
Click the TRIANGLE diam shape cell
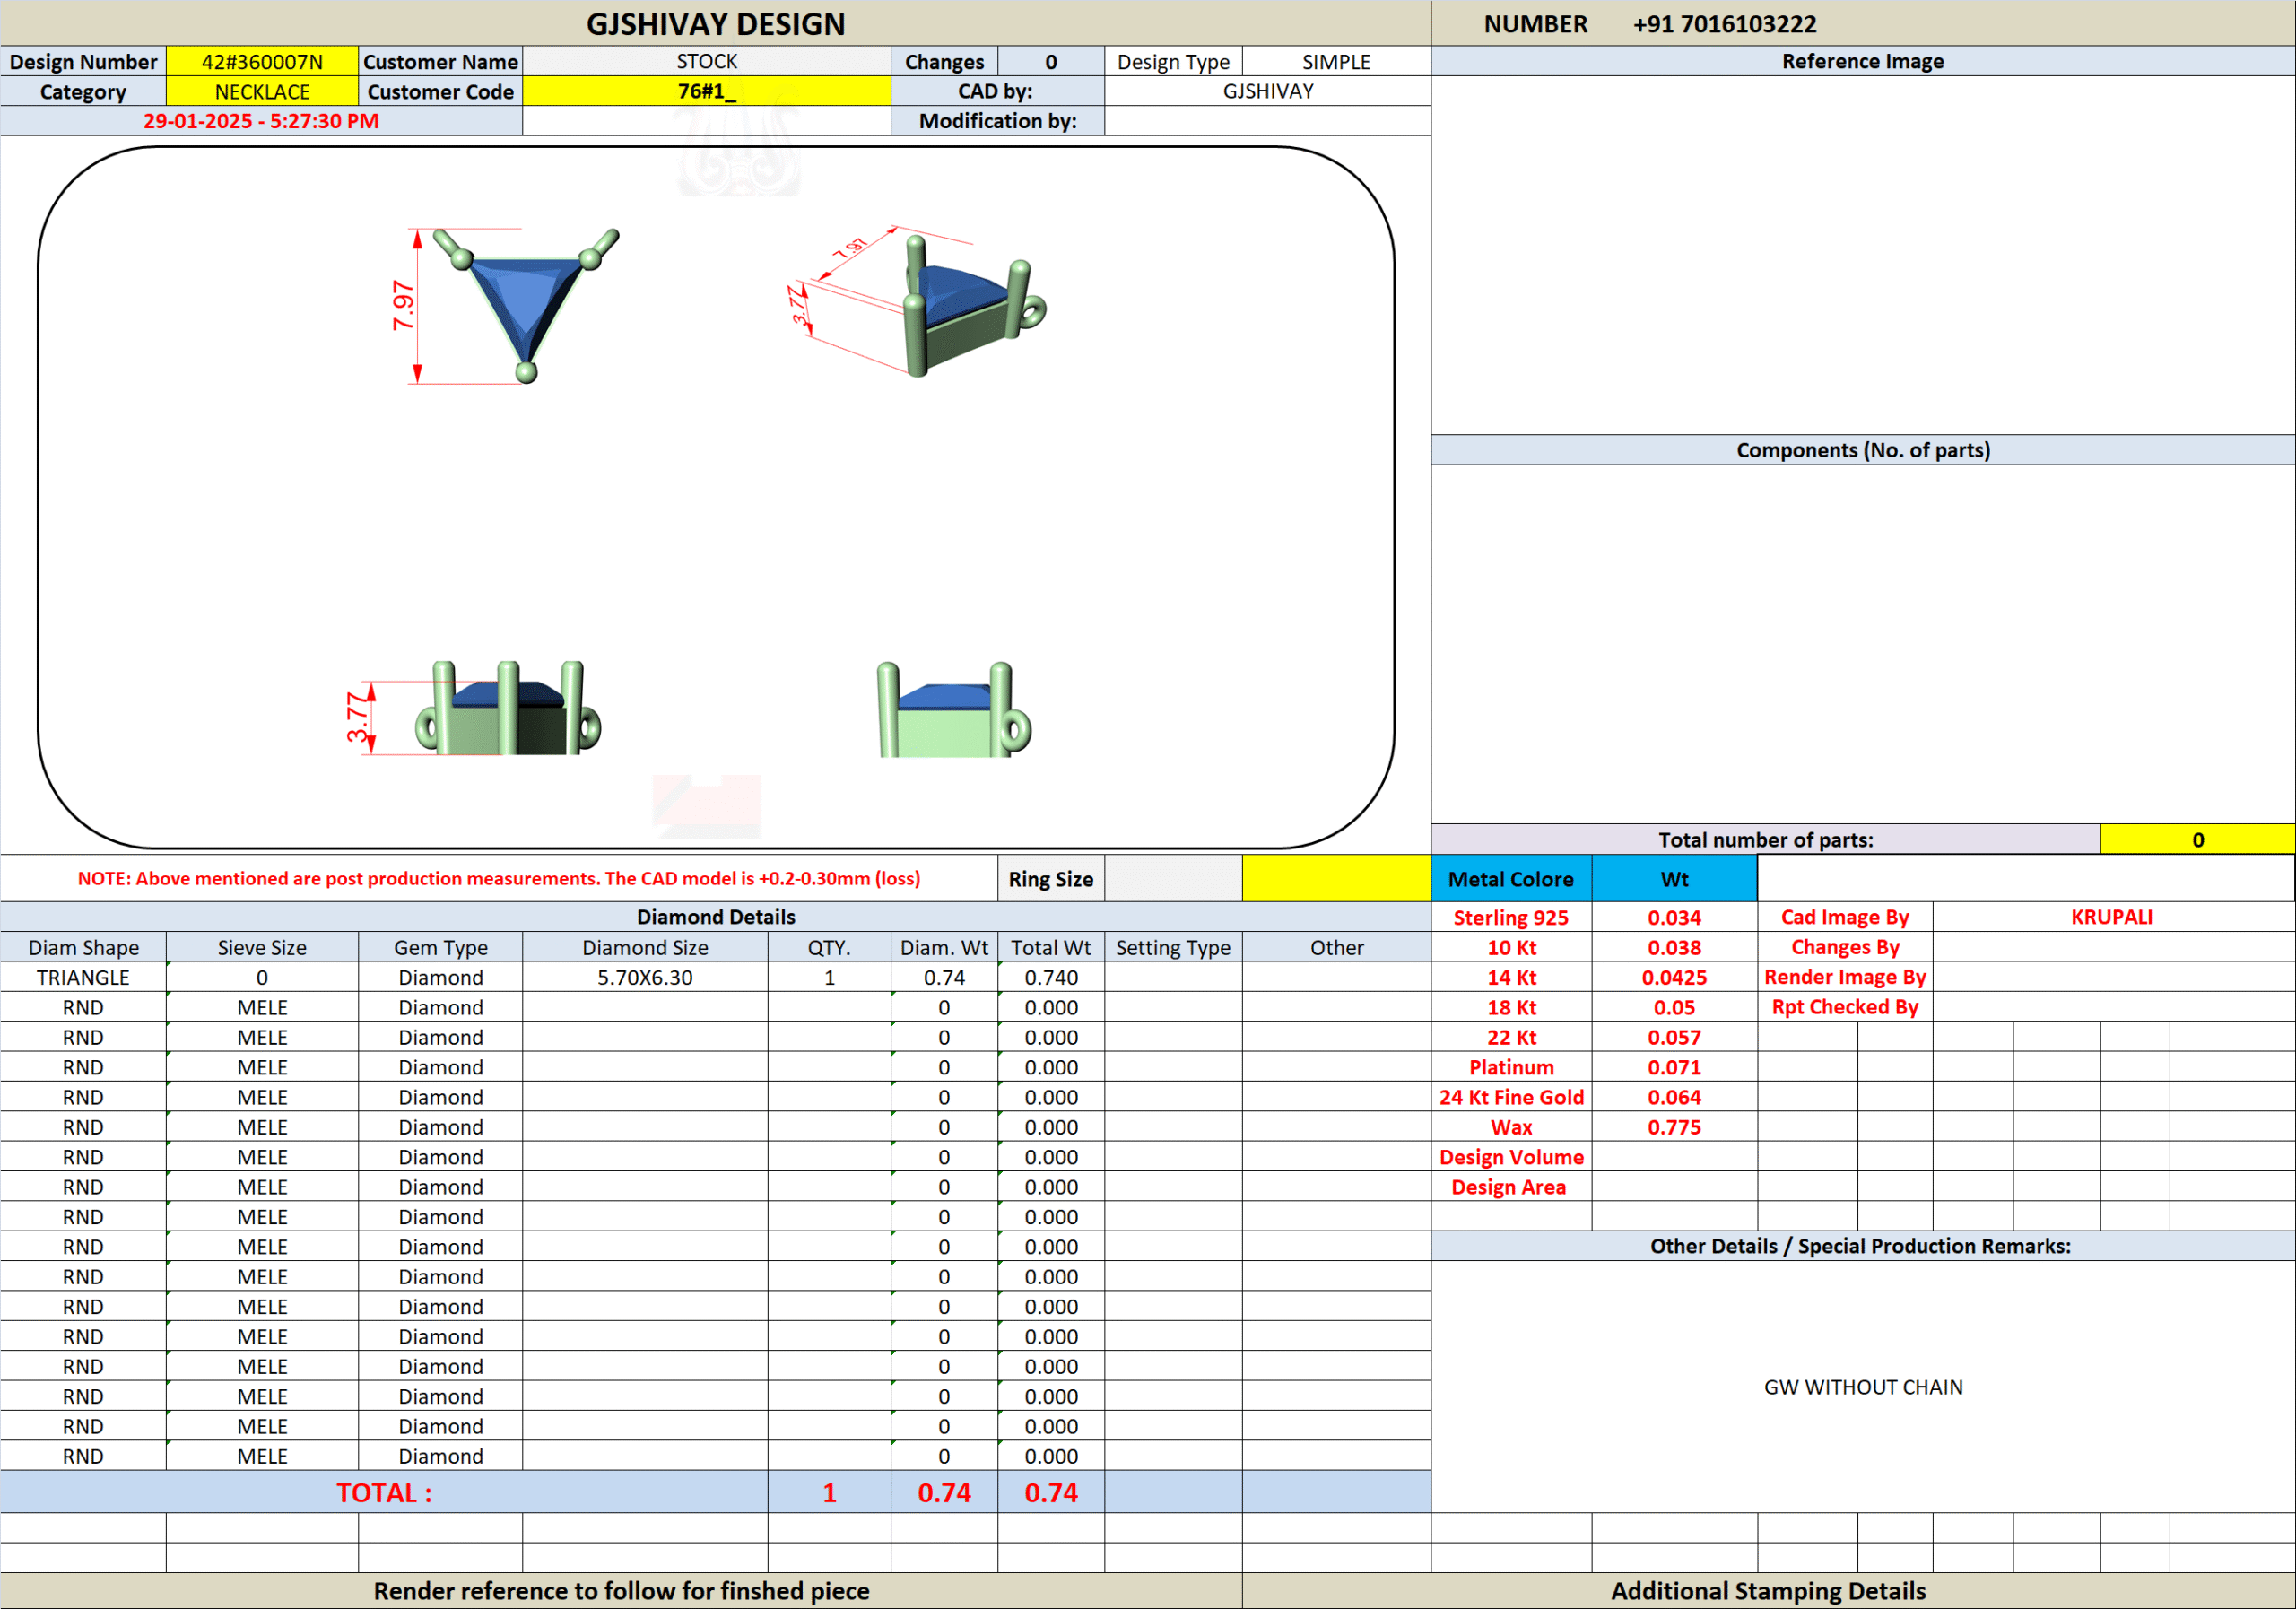pyautogui.click(x=83, y=977)
